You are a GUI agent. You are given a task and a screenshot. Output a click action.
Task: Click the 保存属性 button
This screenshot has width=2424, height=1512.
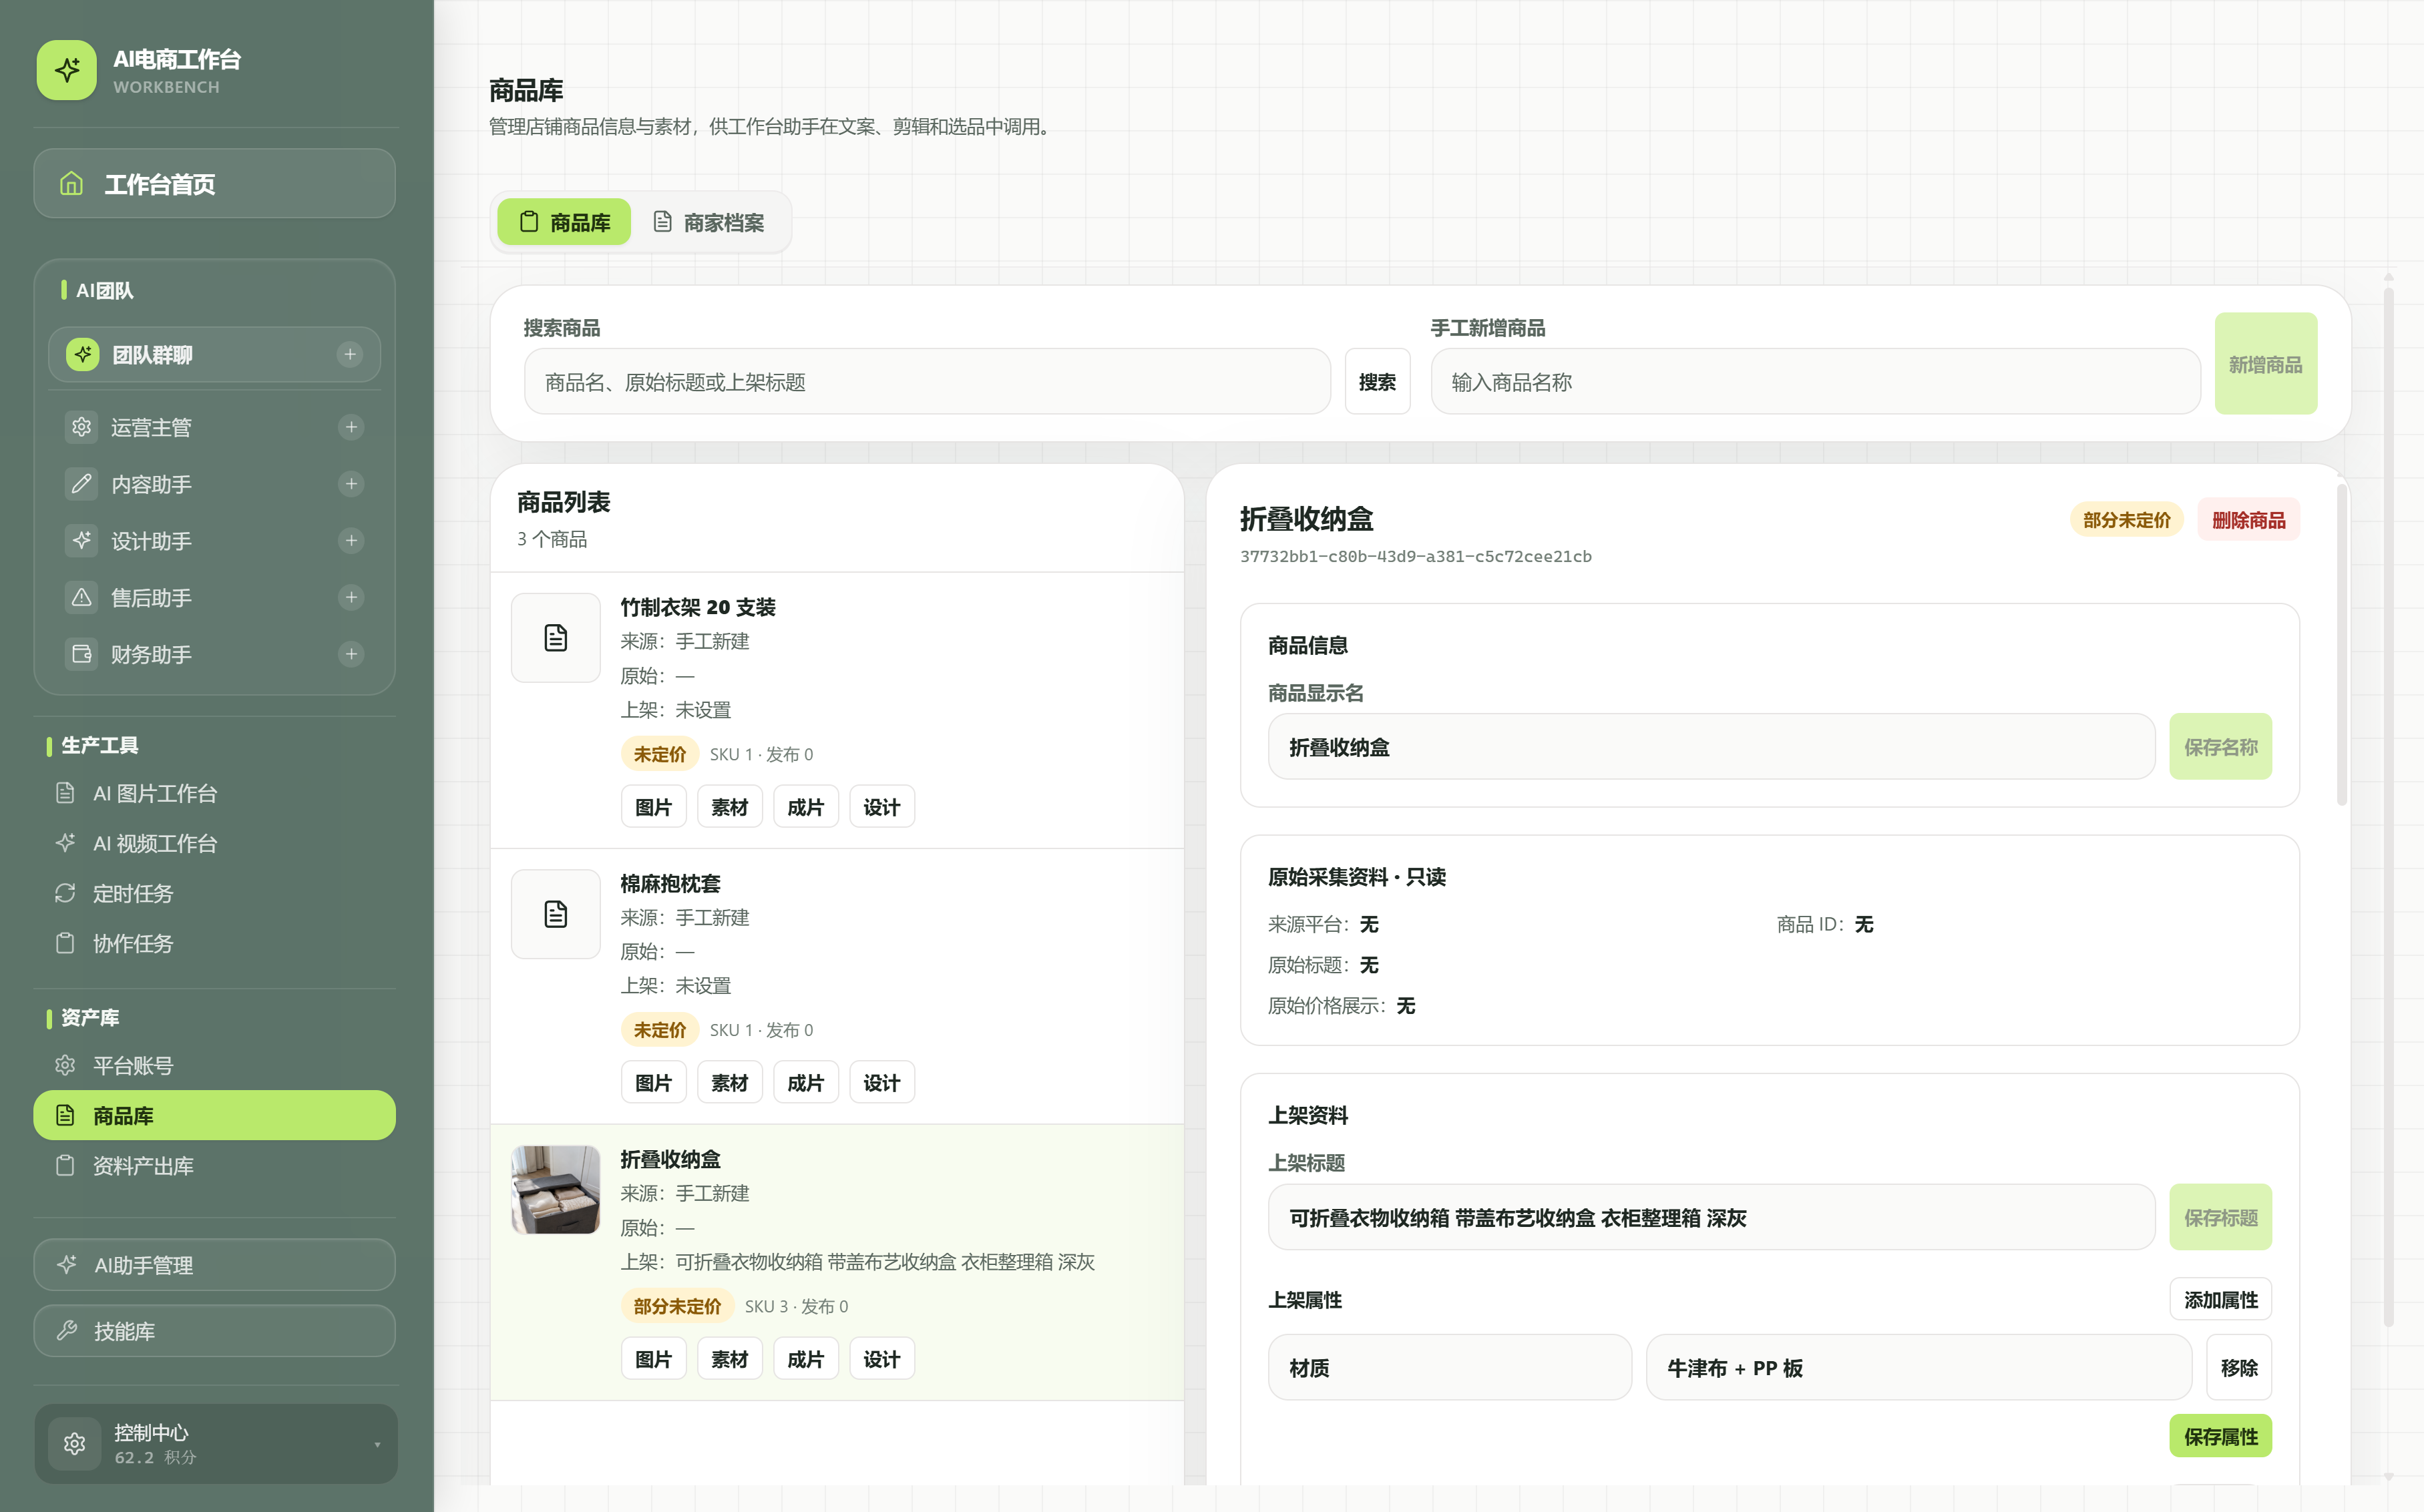2220,1436
